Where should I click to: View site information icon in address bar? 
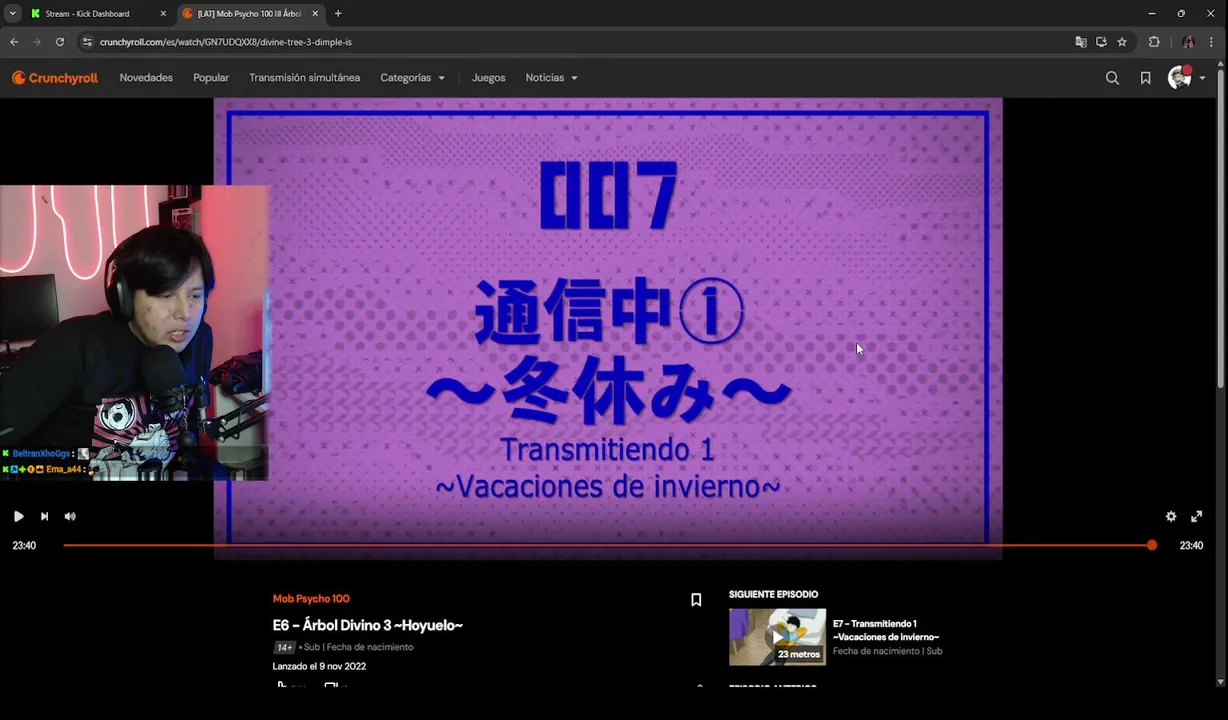[87, 42]
